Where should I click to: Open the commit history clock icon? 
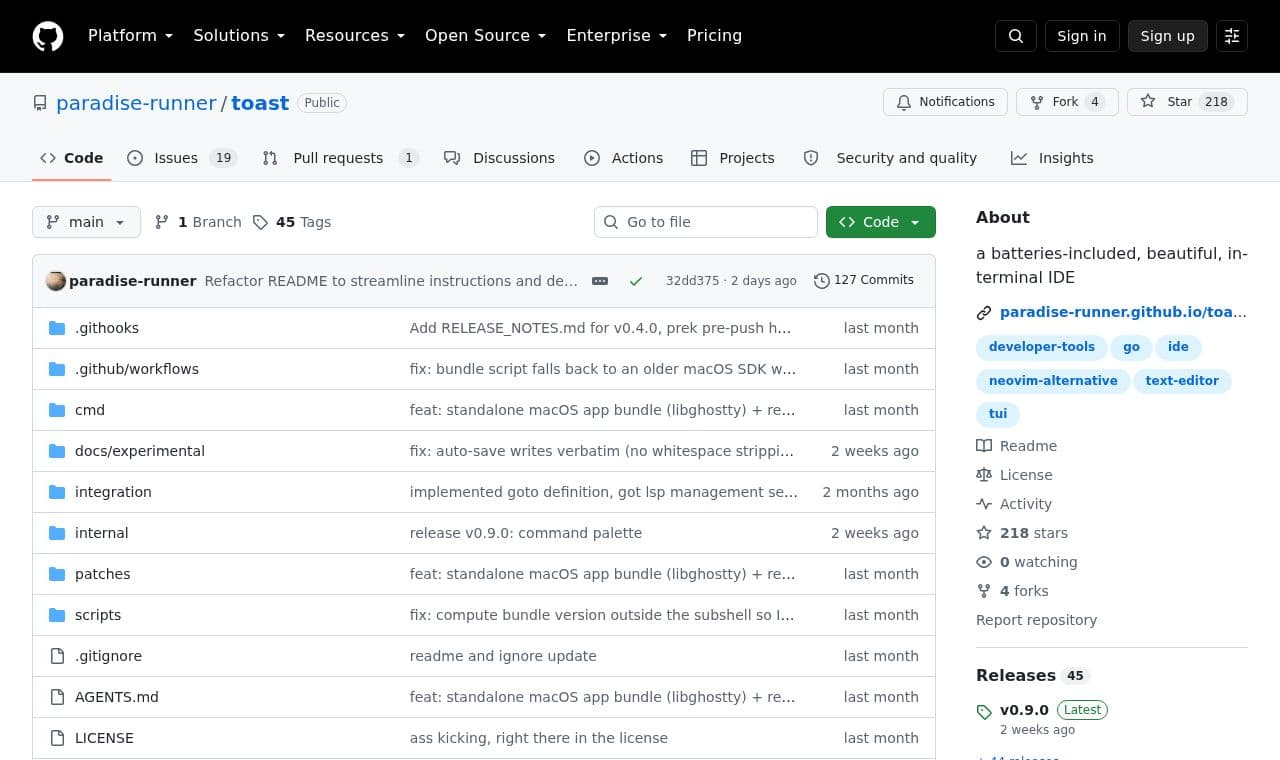pyautogui.click(x=822, y=281)
